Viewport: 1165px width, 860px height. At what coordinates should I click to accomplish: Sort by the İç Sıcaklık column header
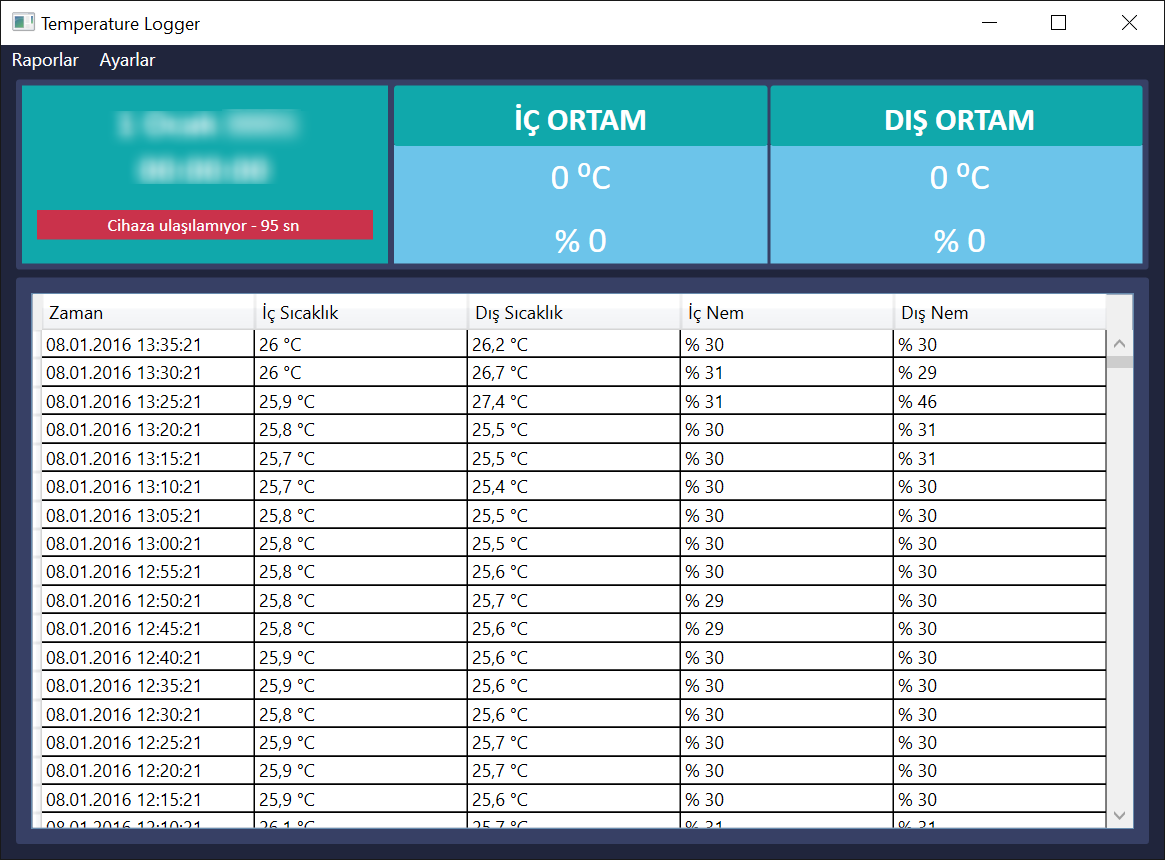361,313
